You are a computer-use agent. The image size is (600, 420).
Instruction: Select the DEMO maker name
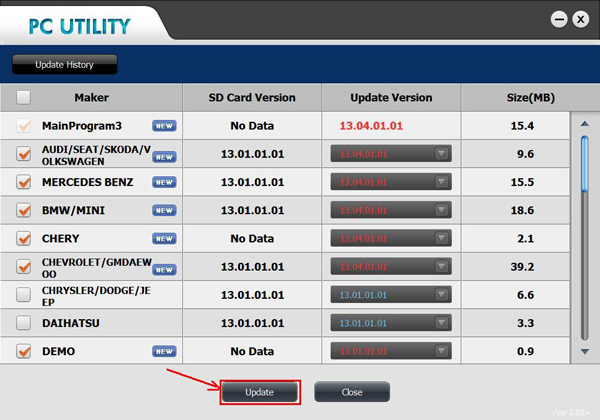coord(59,351)
